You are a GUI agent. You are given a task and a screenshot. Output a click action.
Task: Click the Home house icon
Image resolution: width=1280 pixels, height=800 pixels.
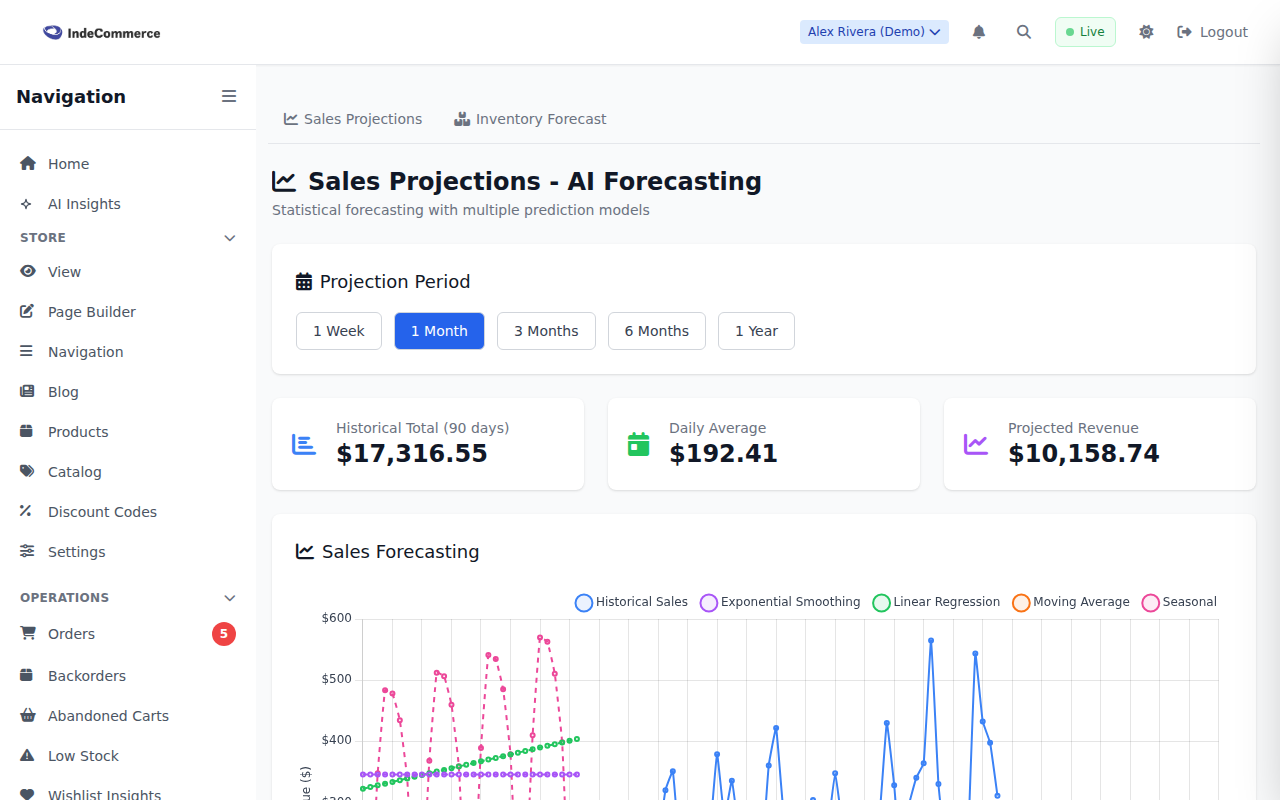28,164
